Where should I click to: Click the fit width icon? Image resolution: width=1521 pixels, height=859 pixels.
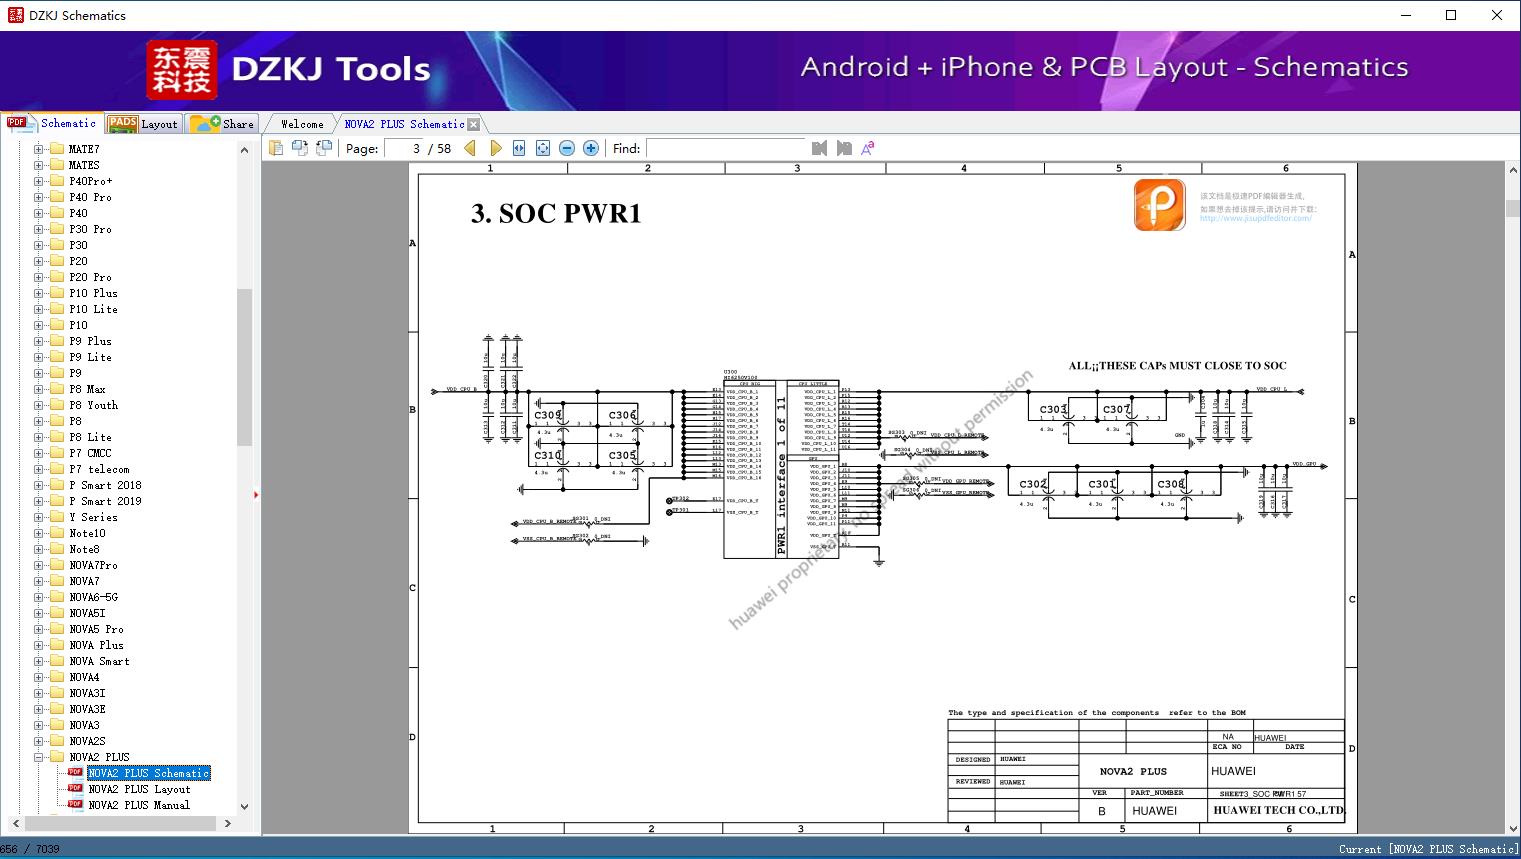[519, 148]
